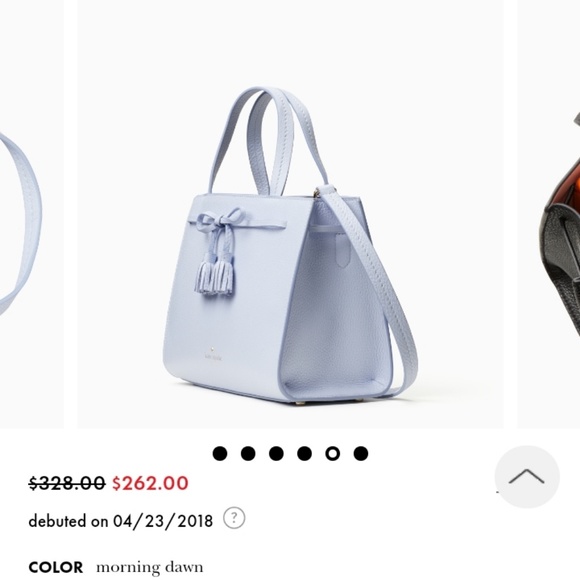The image size is (580, 580).
Task: Click the COLOR label
Action: tap(55, 567)
